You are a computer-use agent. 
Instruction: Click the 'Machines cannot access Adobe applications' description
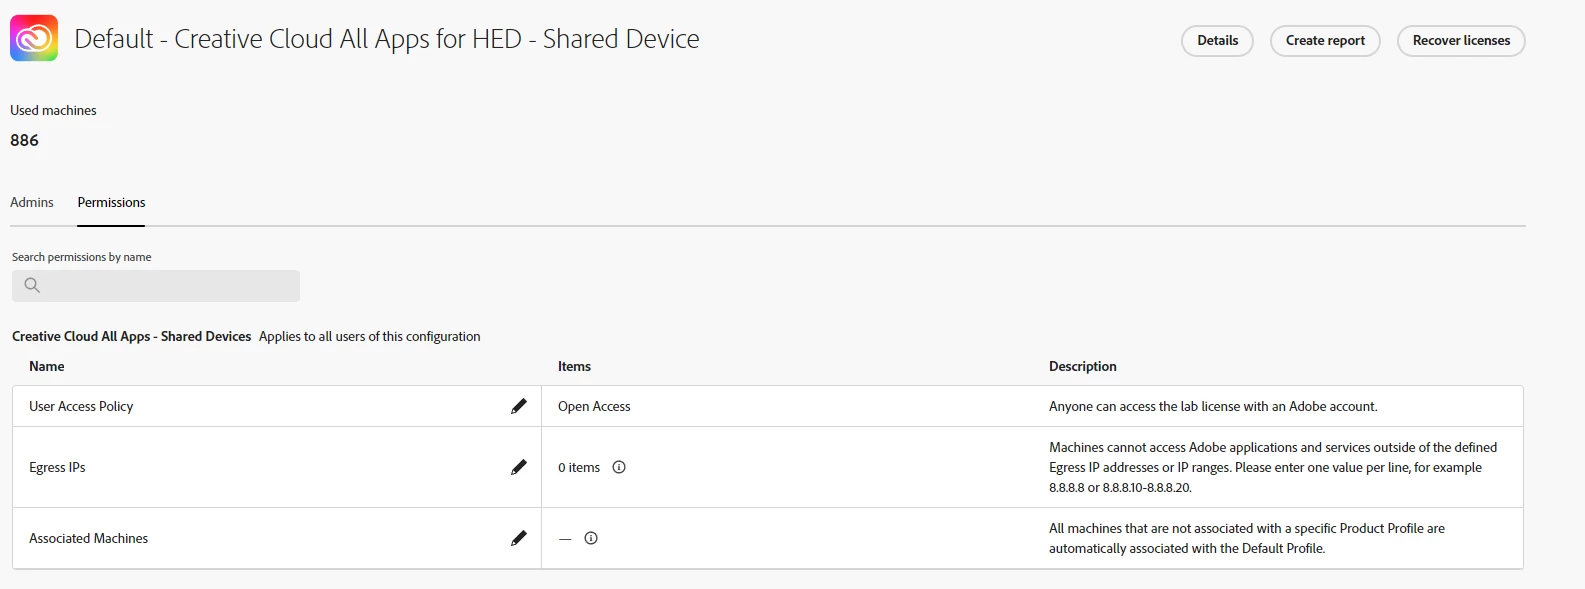point(1273,467)
